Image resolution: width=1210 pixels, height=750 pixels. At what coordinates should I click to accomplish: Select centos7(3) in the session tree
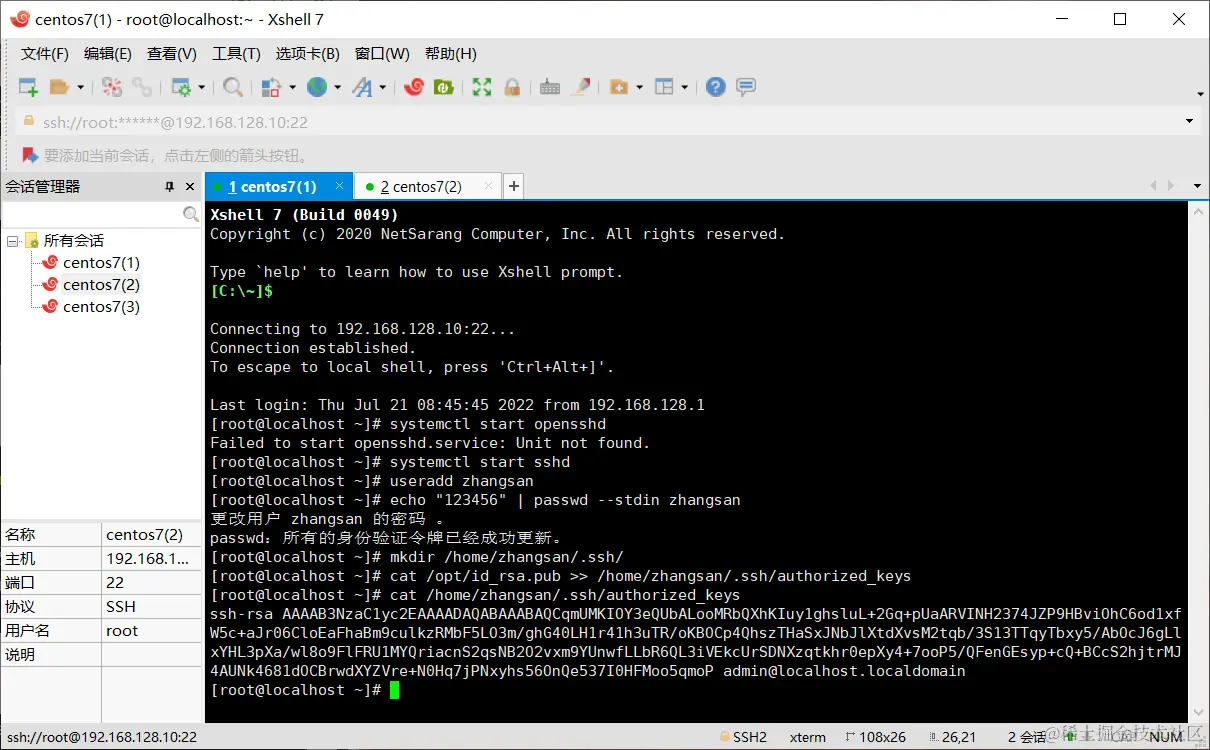pyautogui.click(x=101, y=307)
